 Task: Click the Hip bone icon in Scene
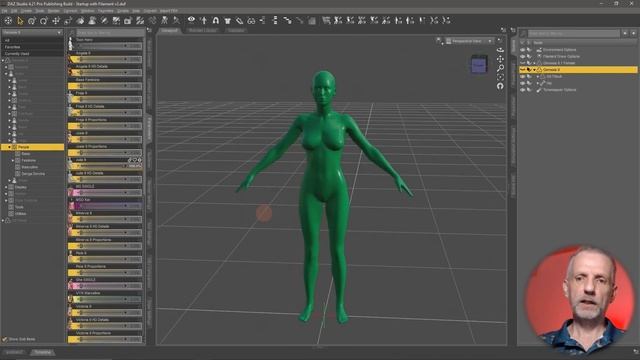point(542,83)
